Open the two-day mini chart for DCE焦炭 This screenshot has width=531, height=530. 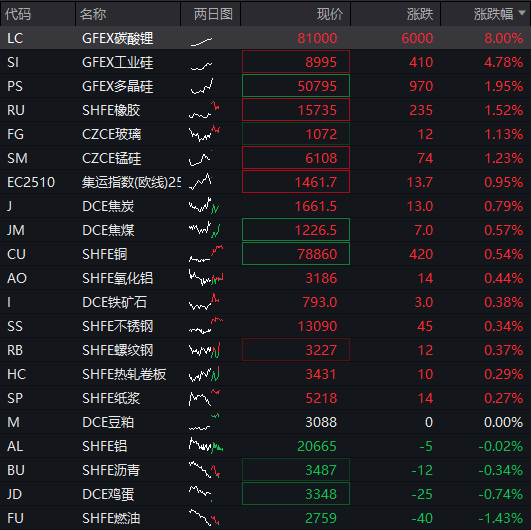pyautogui.click(x=204, y=206)
